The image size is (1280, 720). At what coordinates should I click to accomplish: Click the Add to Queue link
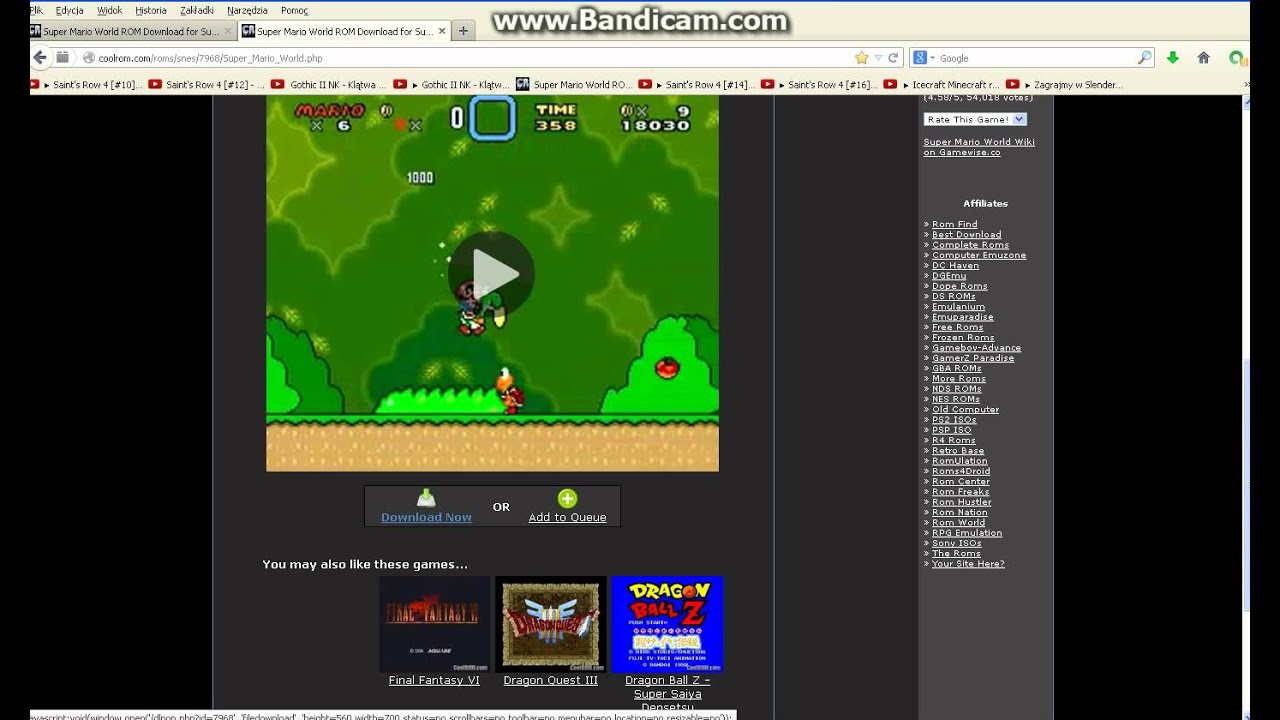tap(567, 517)
